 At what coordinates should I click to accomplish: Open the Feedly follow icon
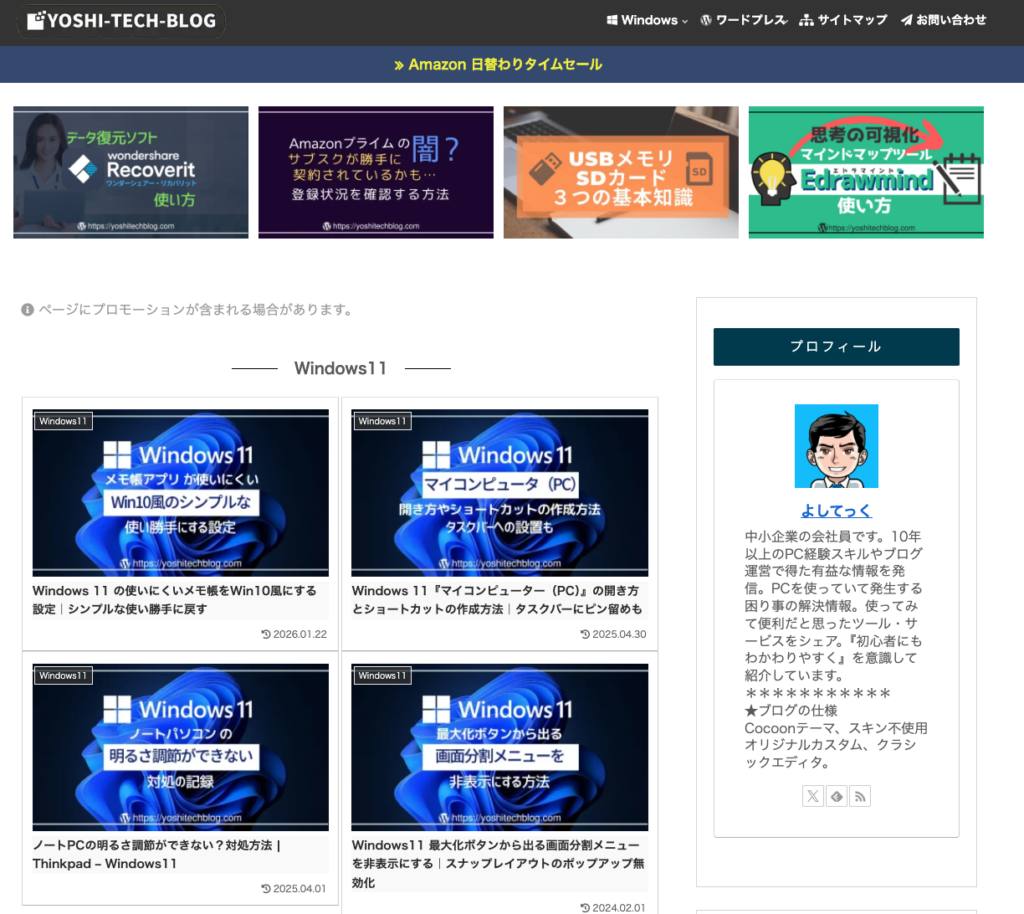pyautogui.click(x=836, y=796)
